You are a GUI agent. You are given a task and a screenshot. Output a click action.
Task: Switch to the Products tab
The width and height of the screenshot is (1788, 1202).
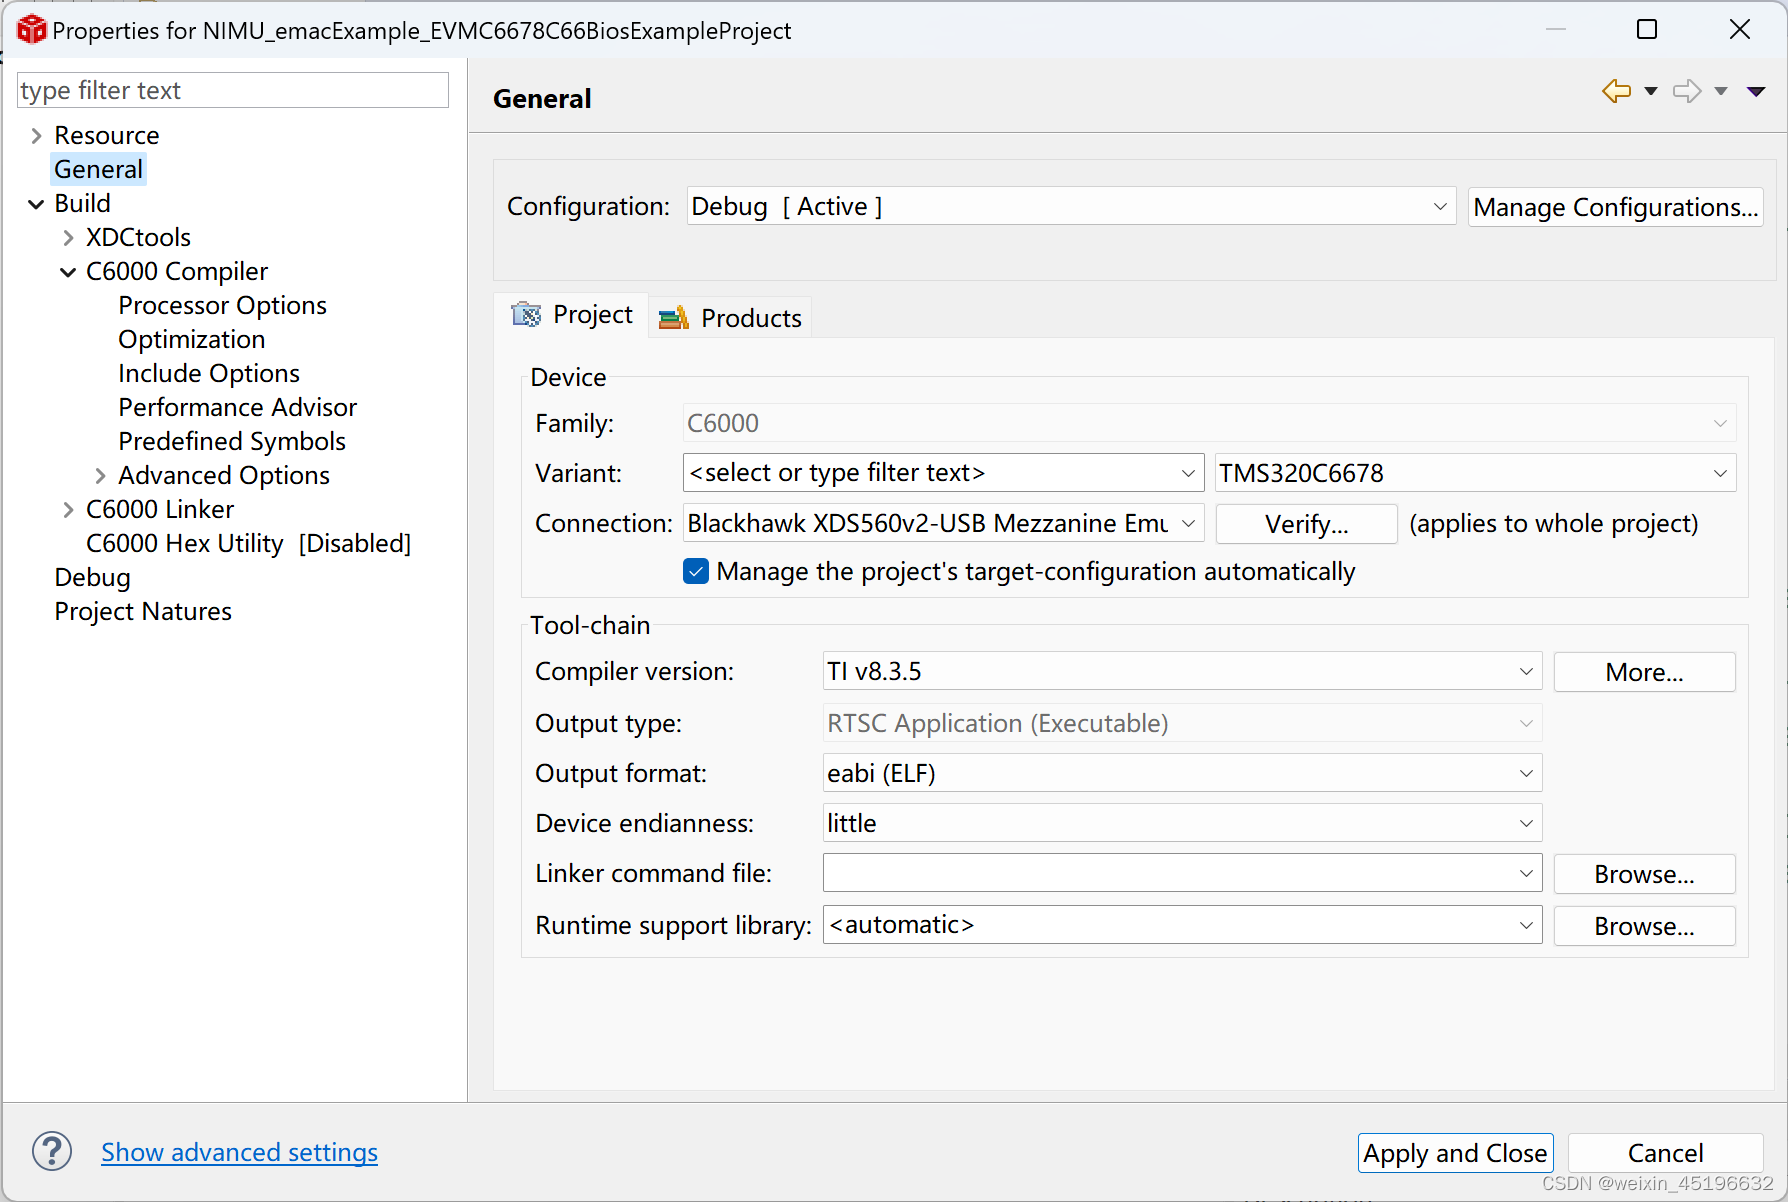coord(731,318)
